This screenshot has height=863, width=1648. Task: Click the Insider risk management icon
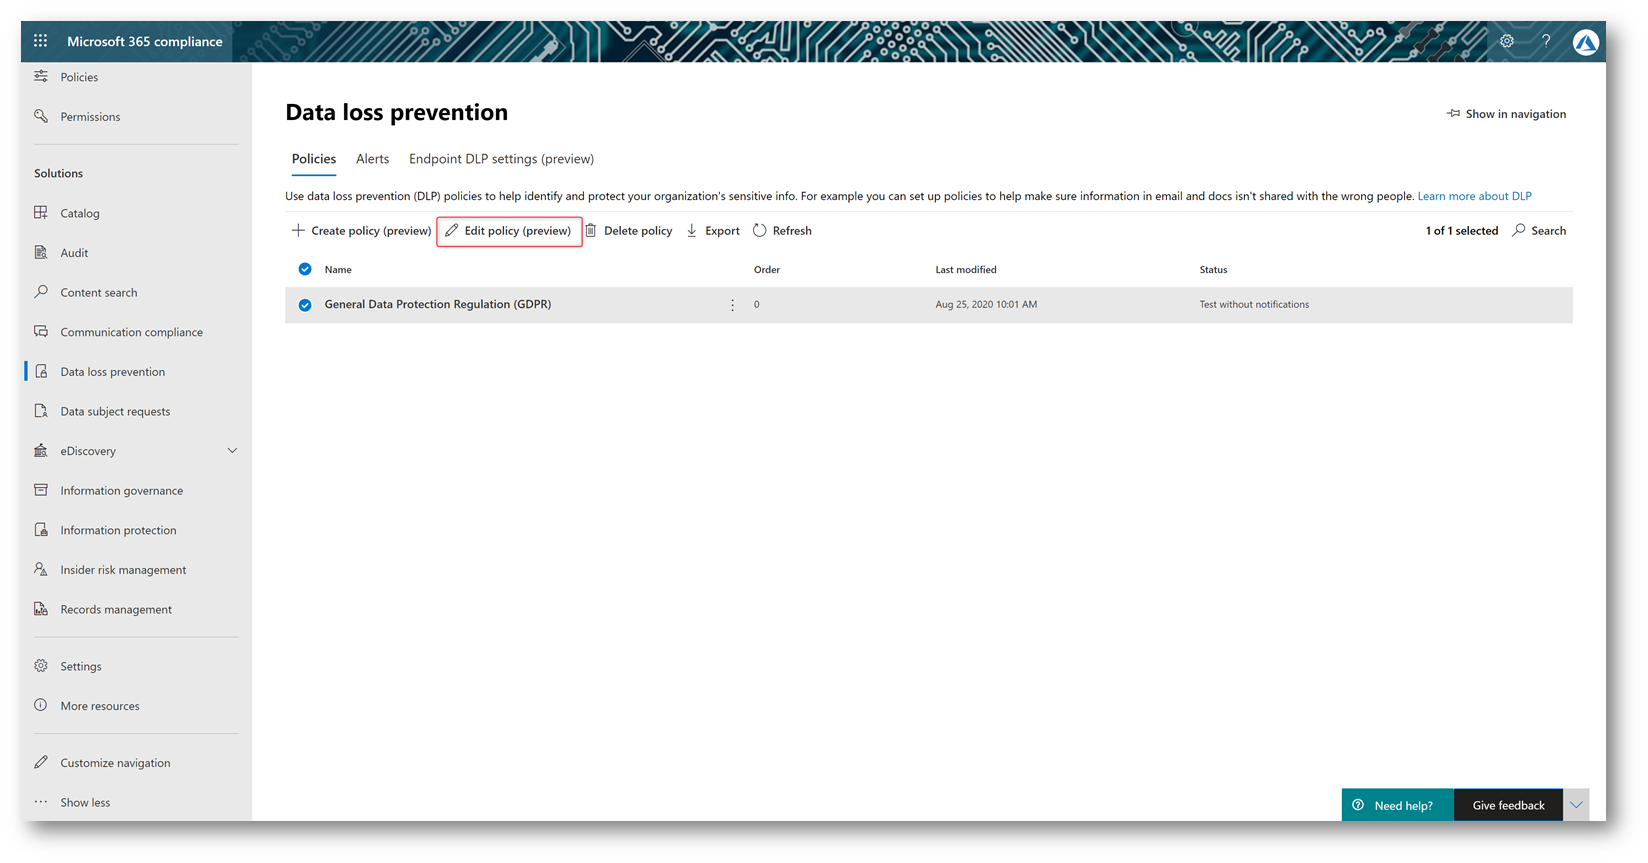(x=41, y=569)
